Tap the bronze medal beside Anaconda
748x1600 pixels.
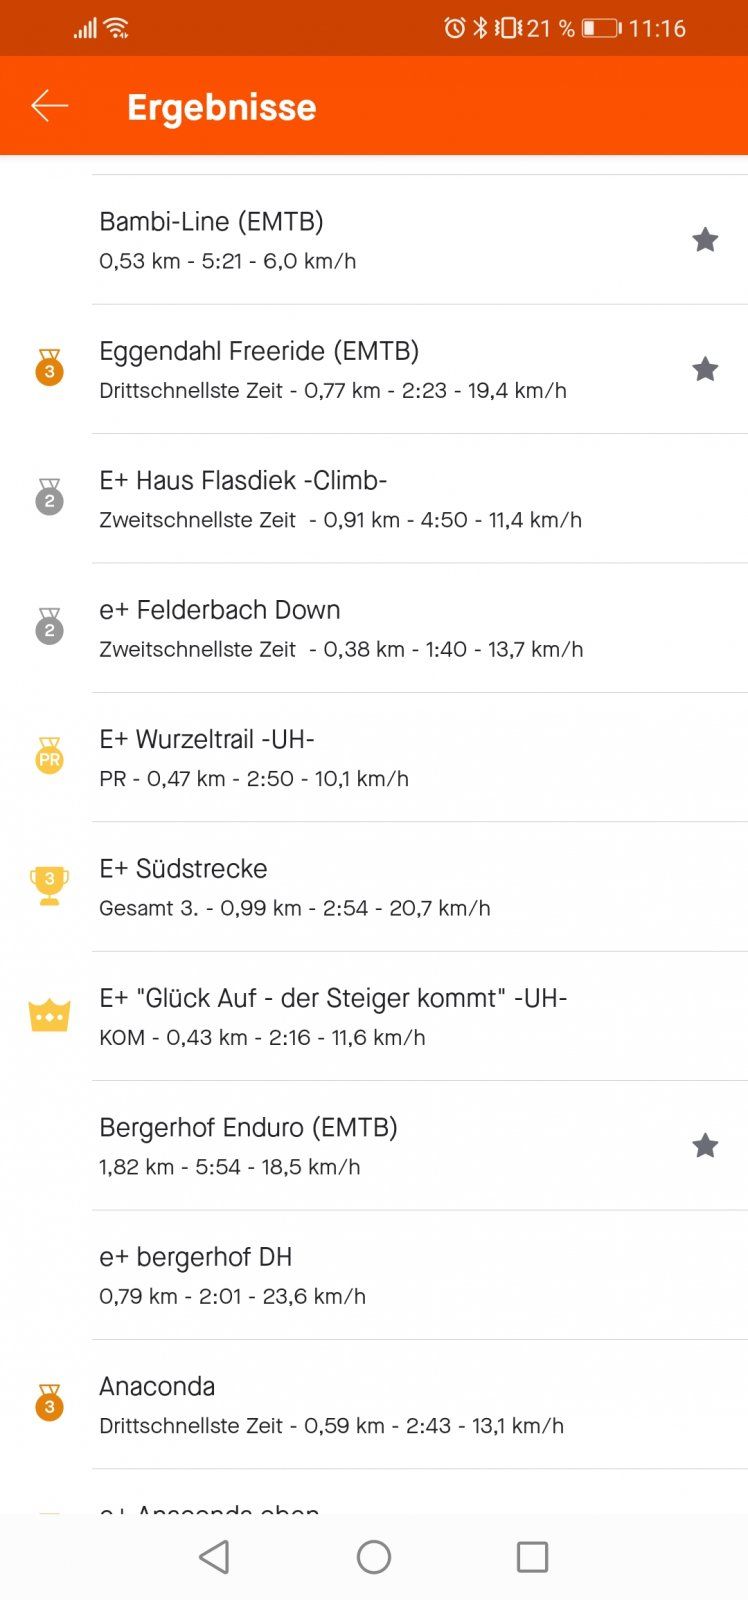pos(49,1404)
